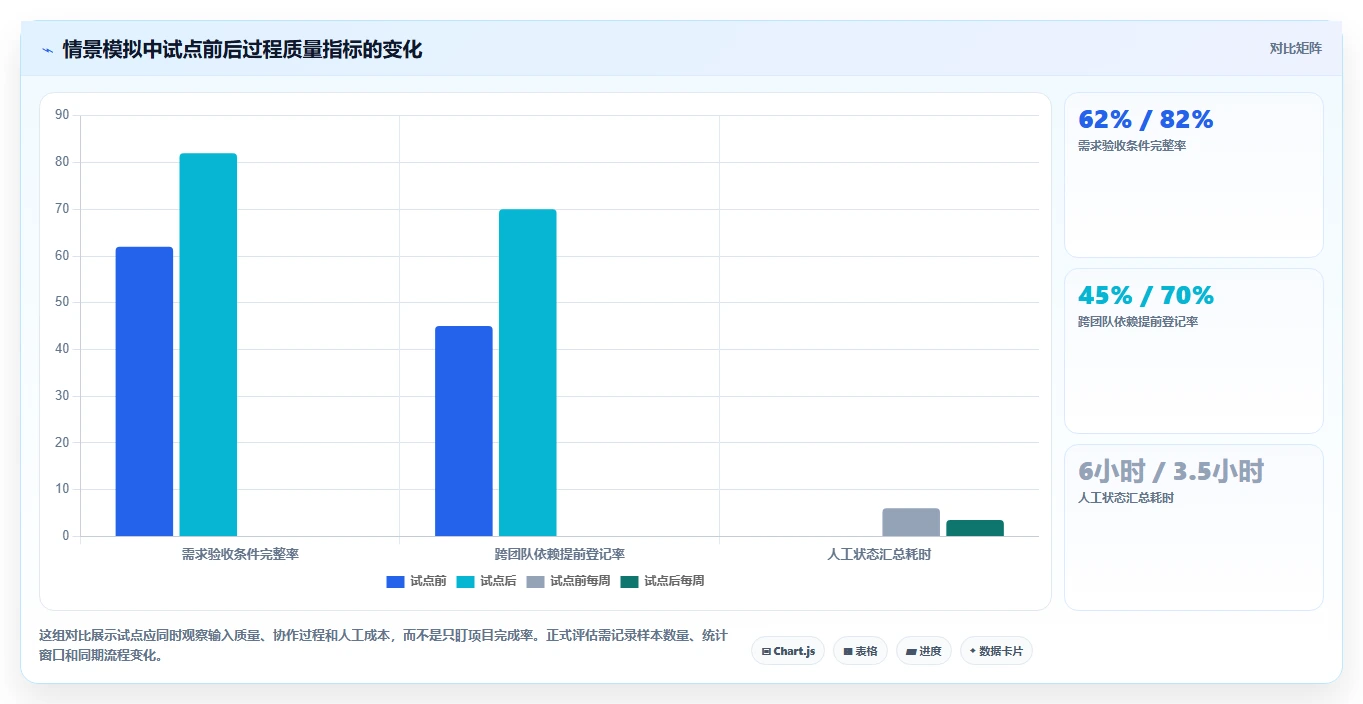Select the 表格 tag

pyautogui.click(x=860, y=651)
